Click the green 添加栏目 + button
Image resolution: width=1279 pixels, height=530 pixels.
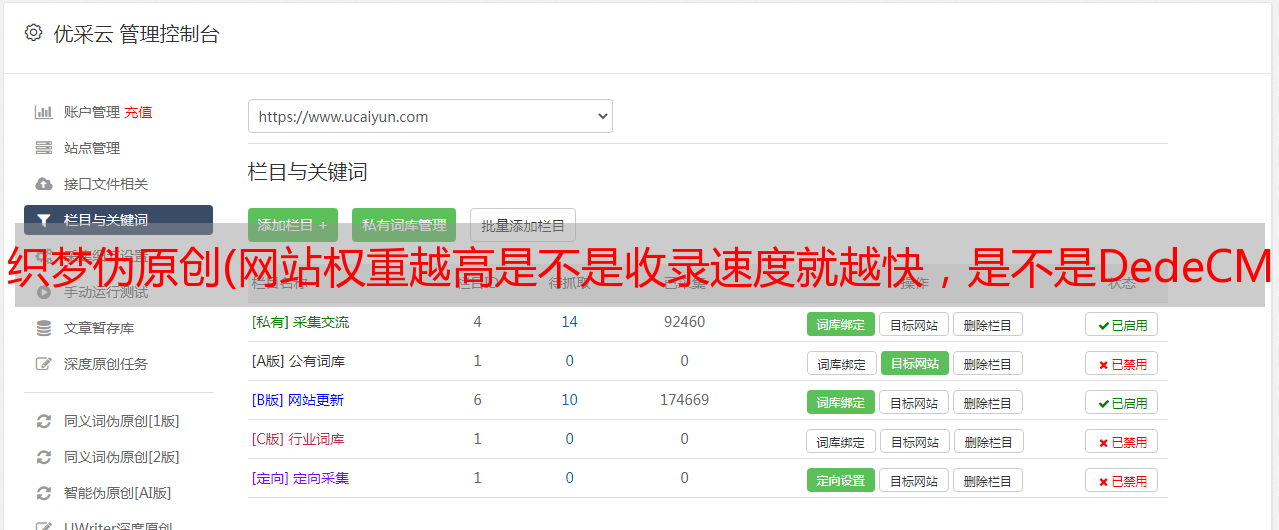tap(293, 225)
